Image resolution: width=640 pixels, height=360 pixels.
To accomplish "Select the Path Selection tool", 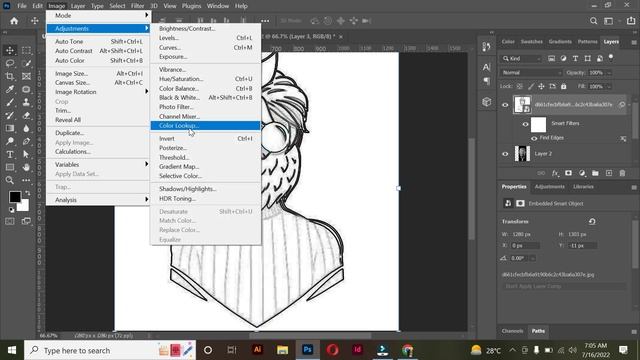I will click(x=26, y=155).
